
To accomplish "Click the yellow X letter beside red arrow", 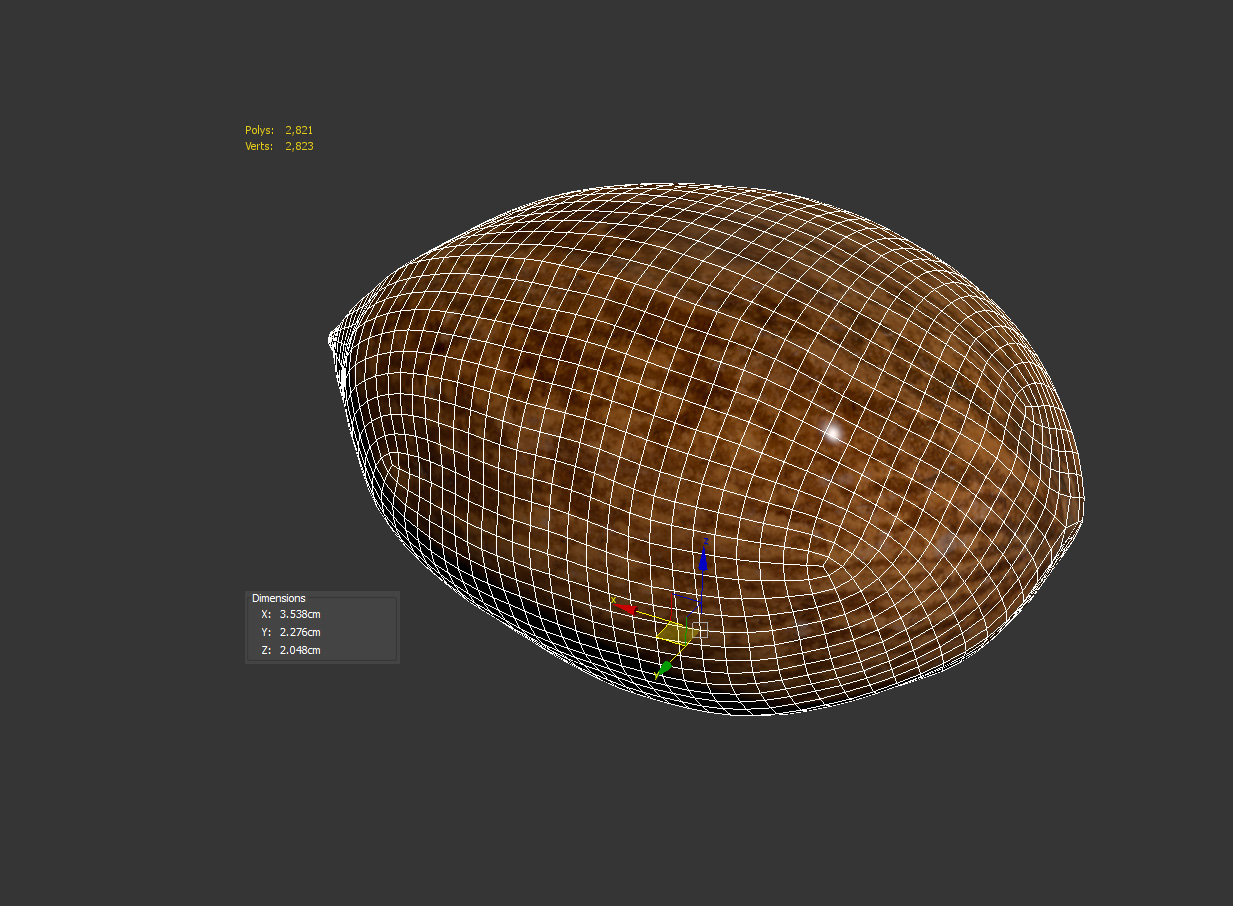I will [613, 600].
